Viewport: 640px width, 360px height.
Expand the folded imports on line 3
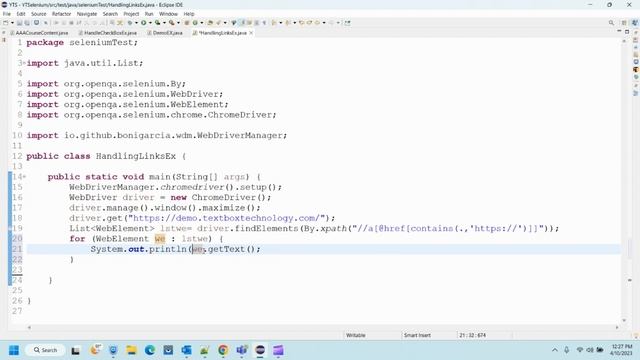[x=24, y=63]
